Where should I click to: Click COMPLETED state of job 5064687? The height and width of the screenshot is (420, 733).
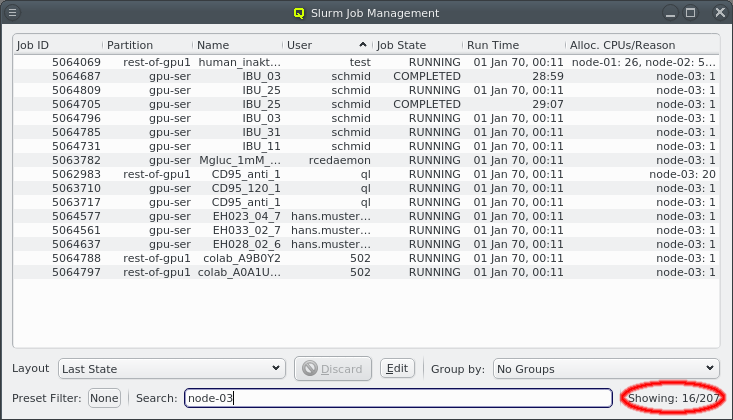point(427,76)
